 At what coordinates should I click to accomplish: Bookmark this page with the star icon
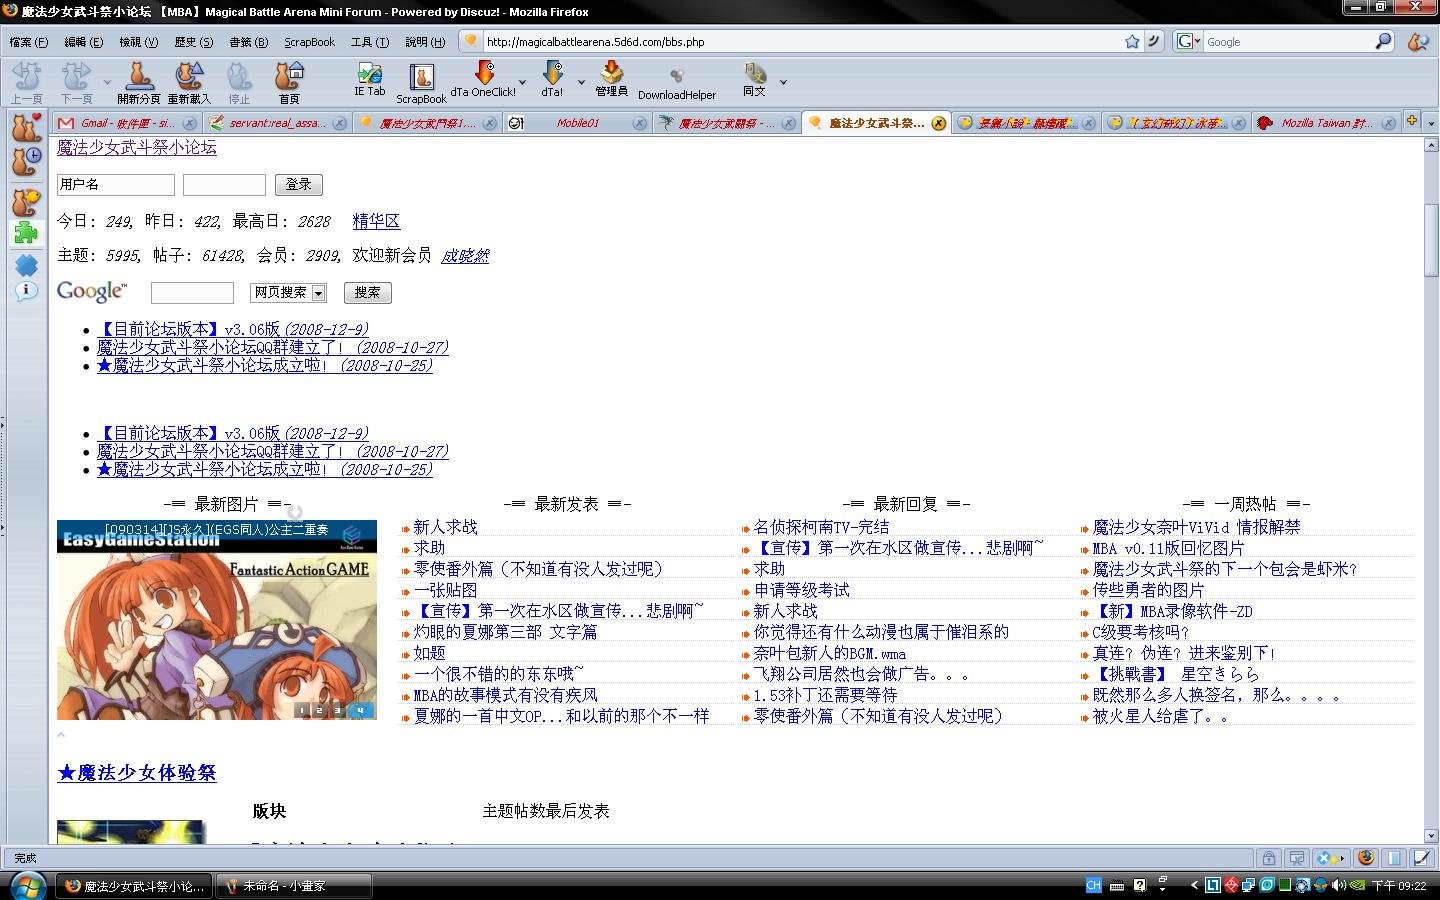pos(1132,42)
